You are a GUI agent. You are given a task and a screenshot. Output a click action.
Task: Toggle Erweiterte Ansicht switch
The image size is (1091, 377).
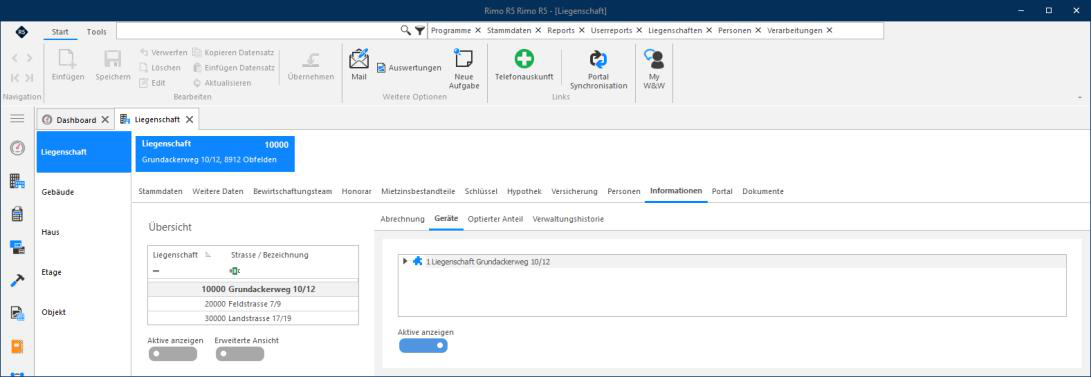239,354
